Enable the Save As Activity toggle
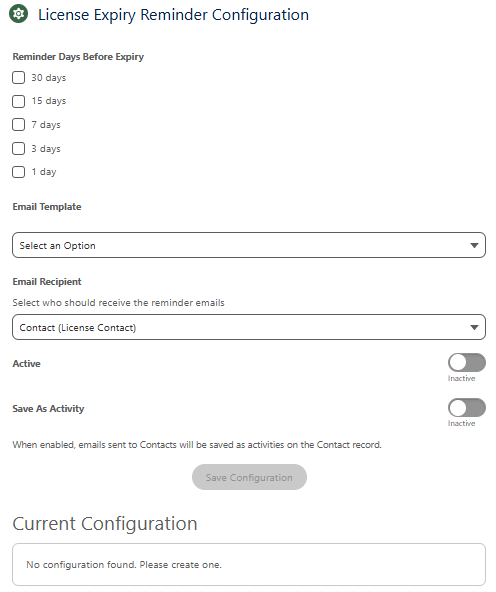496x592 pixels. click(467, 408)
